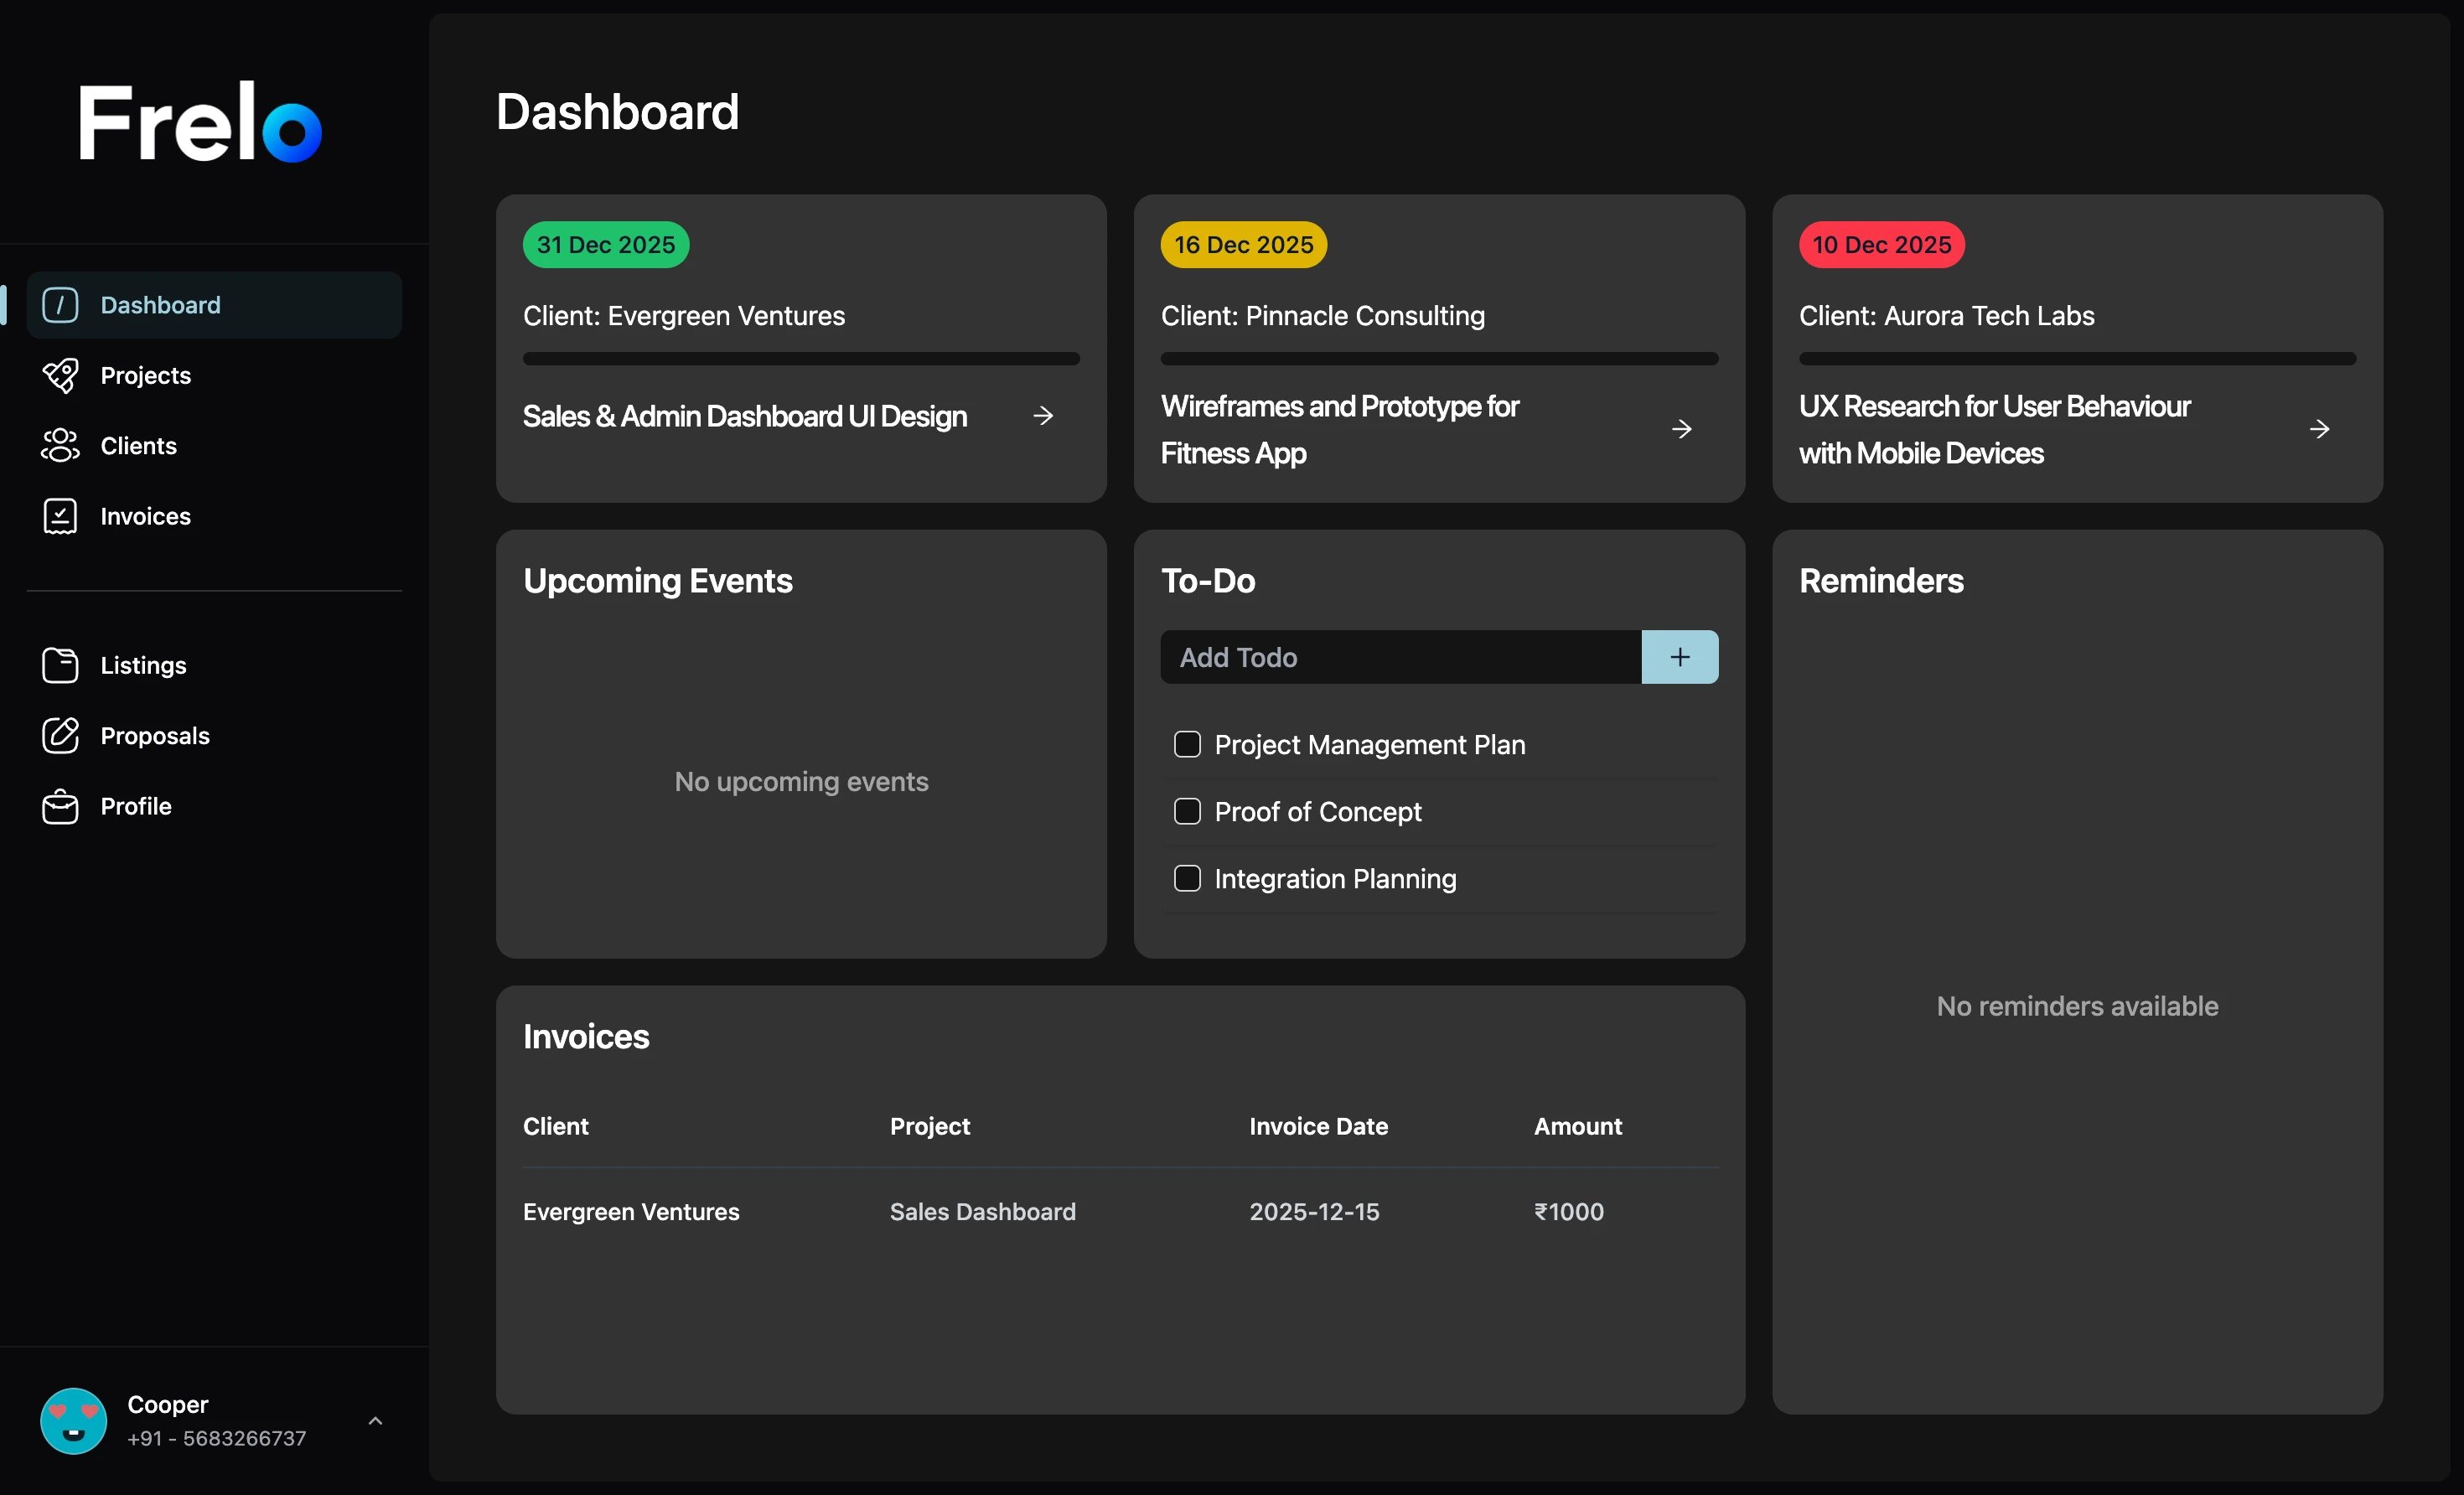This screenshot has width=2464, height=1495.
Task: Open the Clients section via its people icon
Action: click(x=60, y=445)
